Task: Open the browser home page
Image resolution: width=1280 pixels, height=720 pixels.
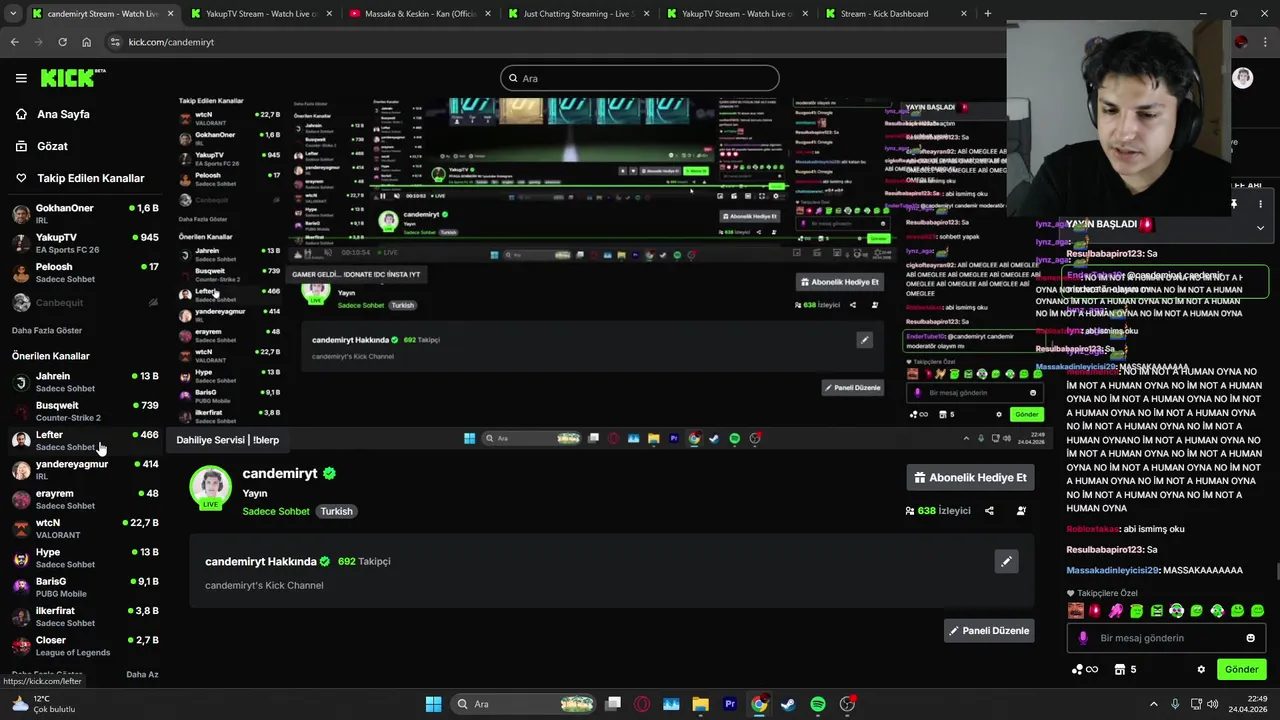Action: tap(87, 42)
